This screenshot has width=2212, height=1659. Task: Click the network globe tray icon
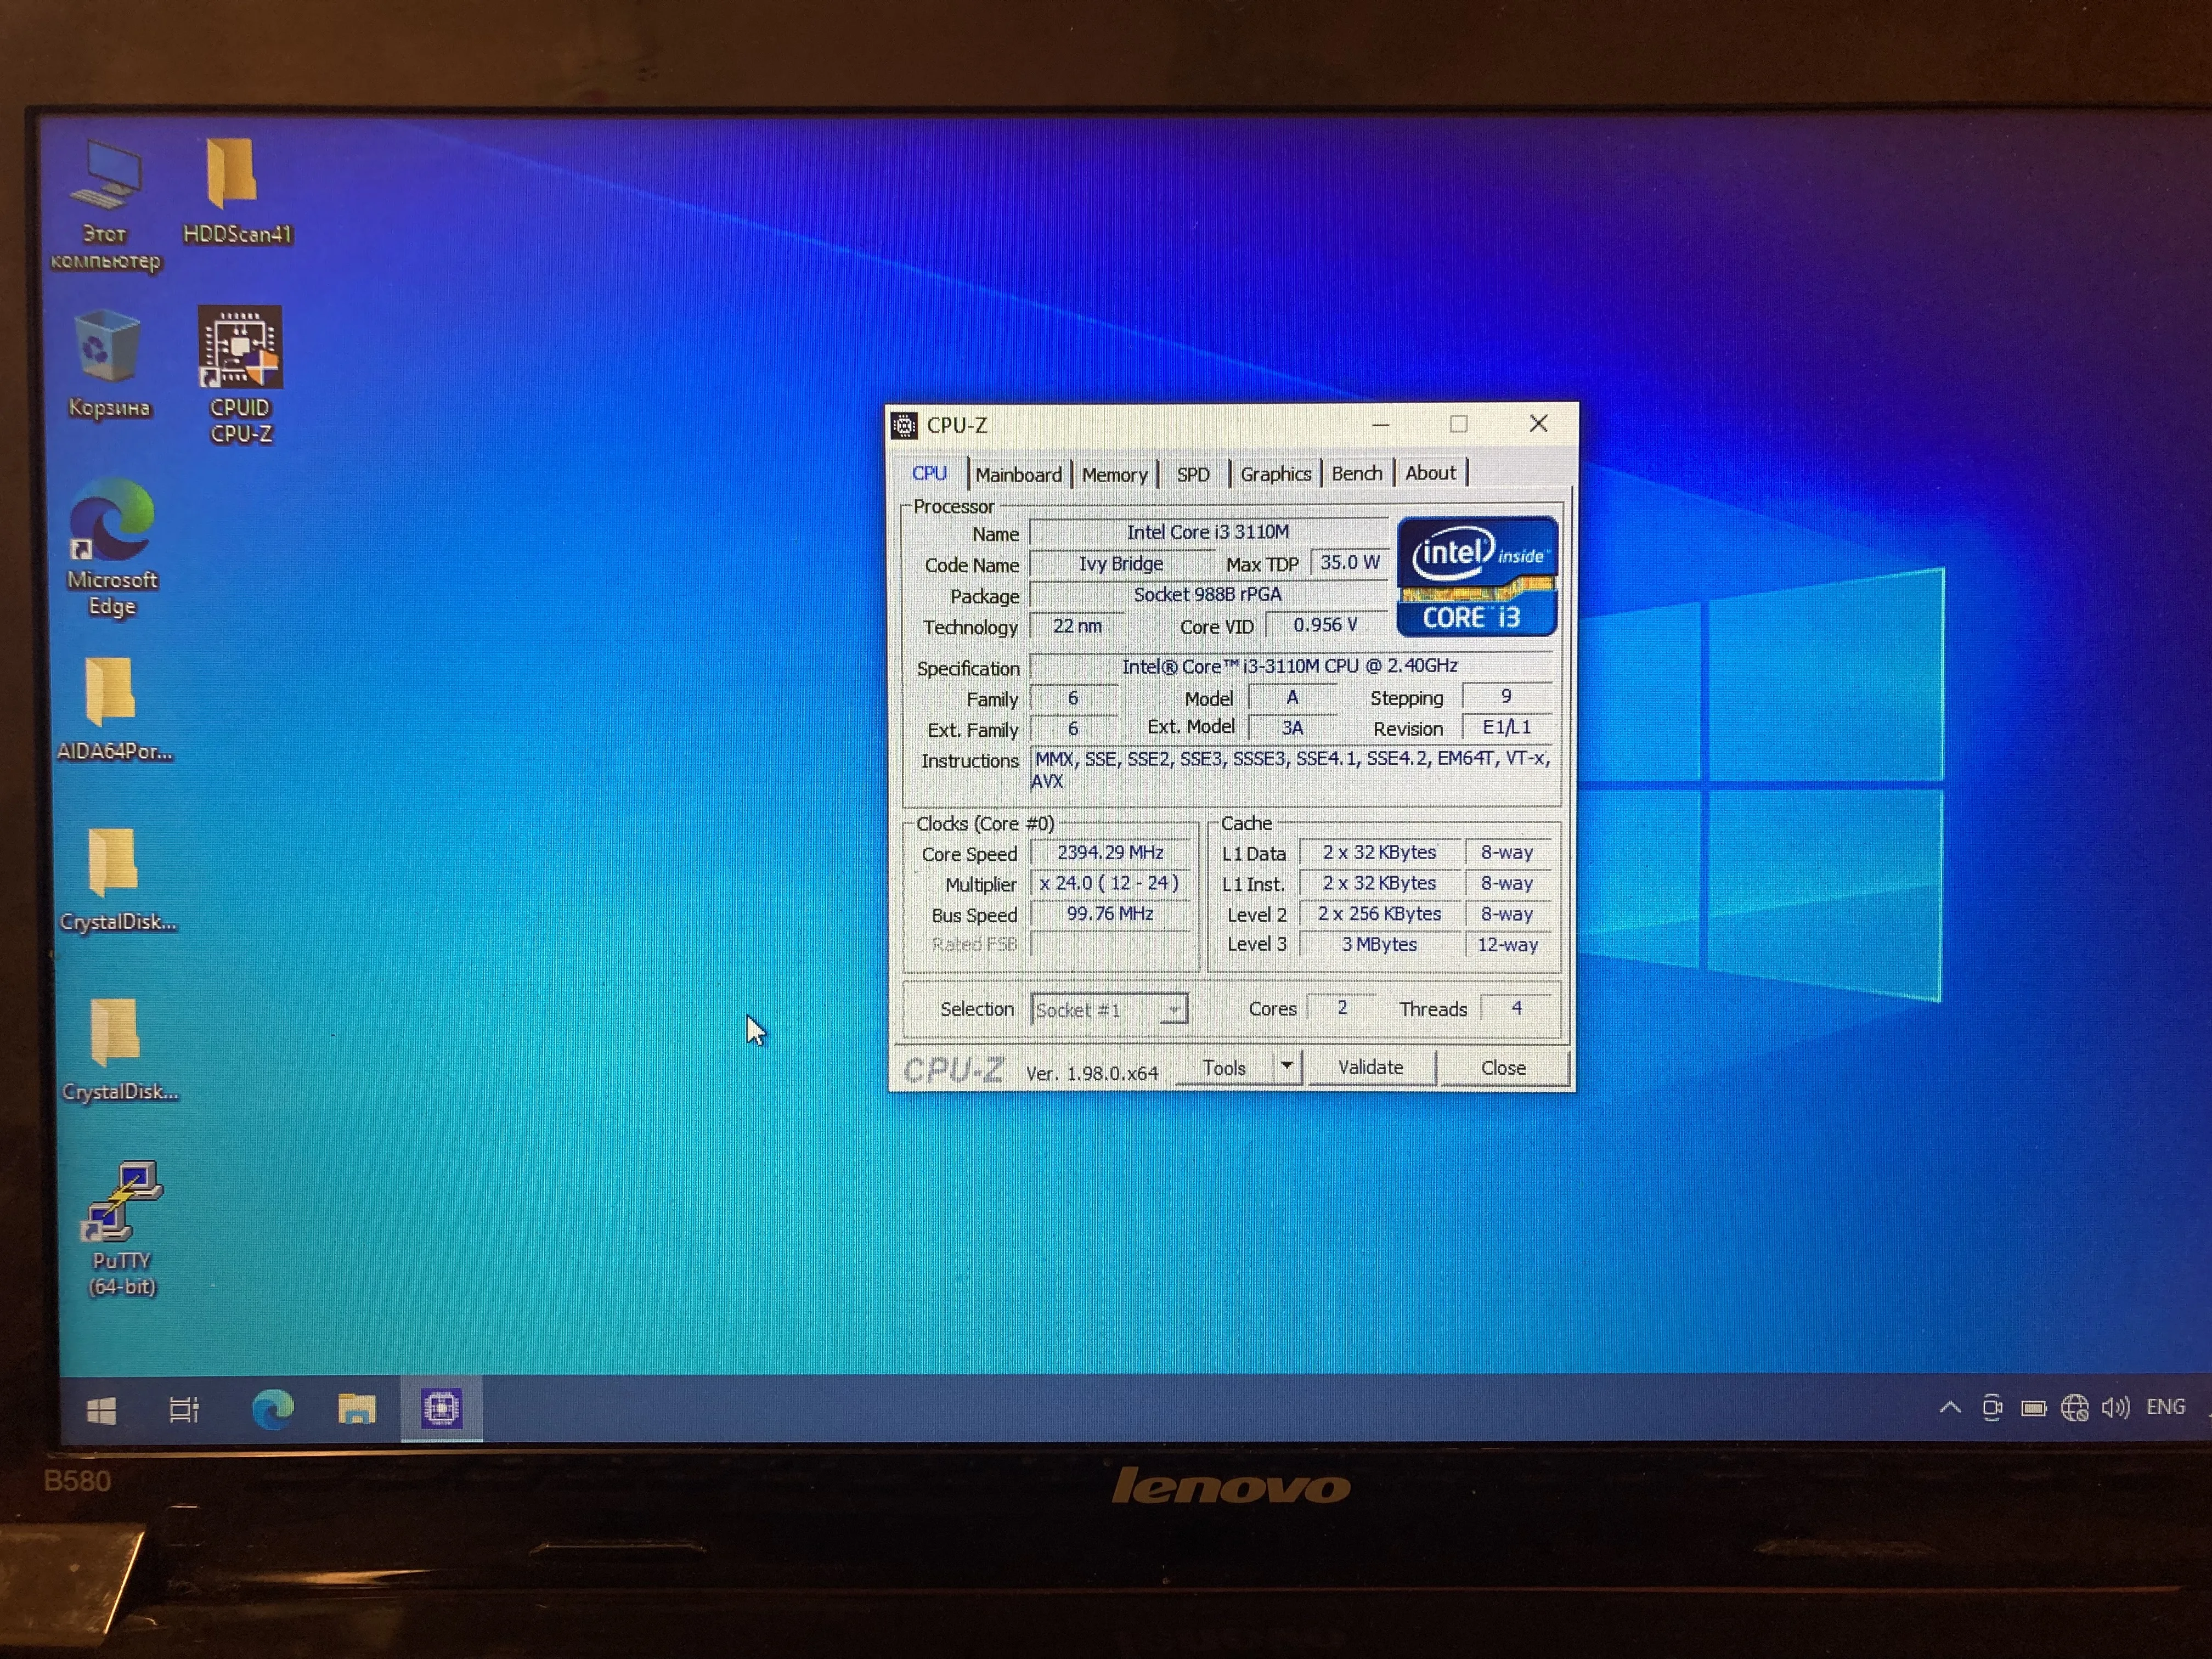pos(2074,1408)
